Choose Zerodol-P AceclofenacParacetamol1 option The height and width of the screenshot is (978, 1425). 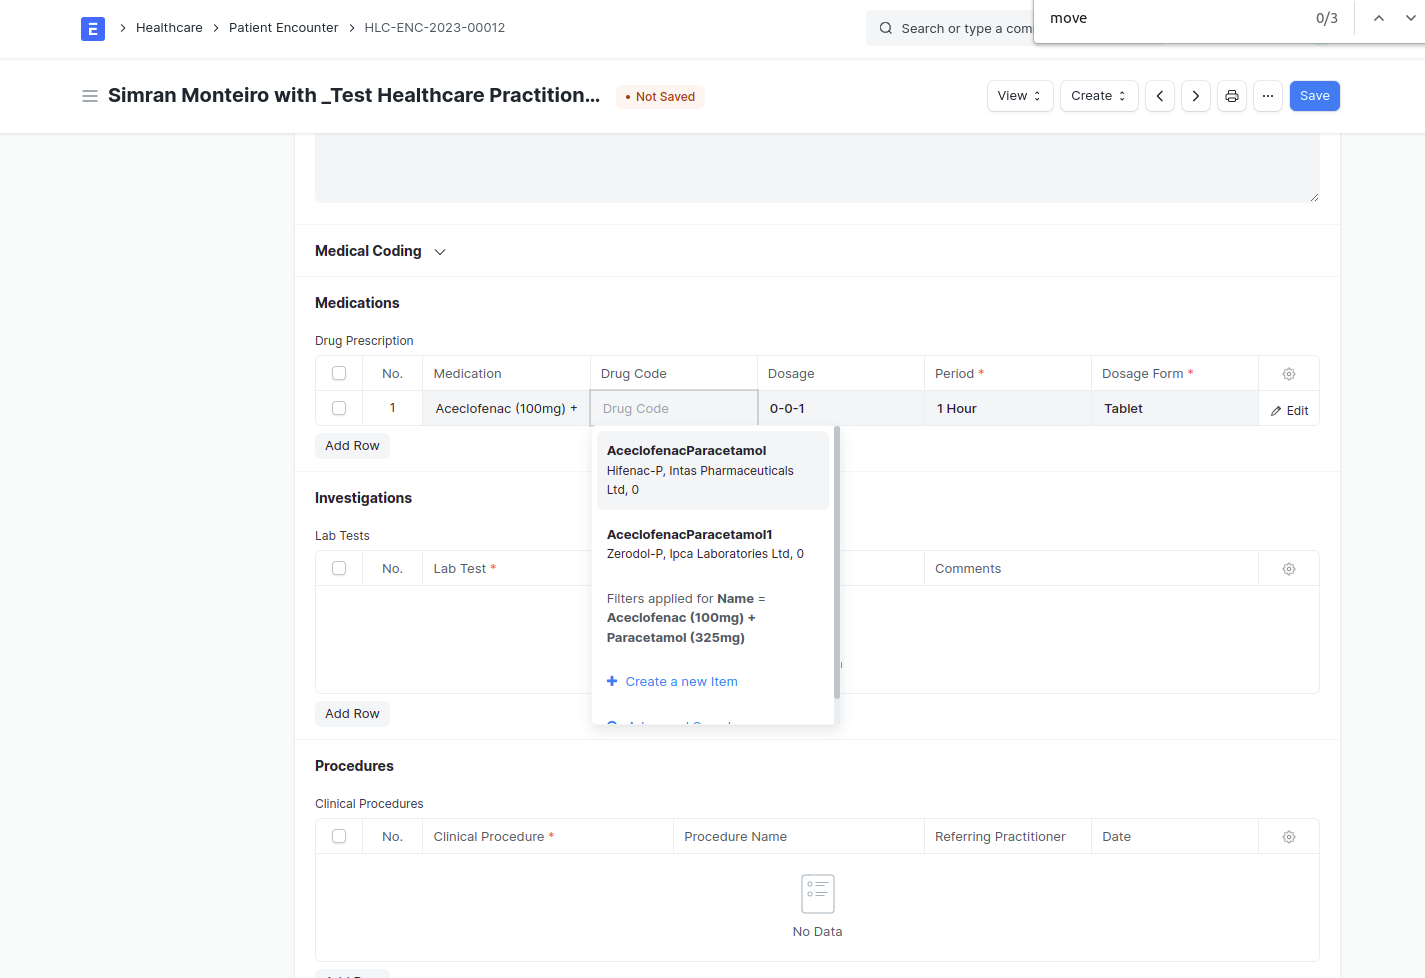[x=713, y=544]
